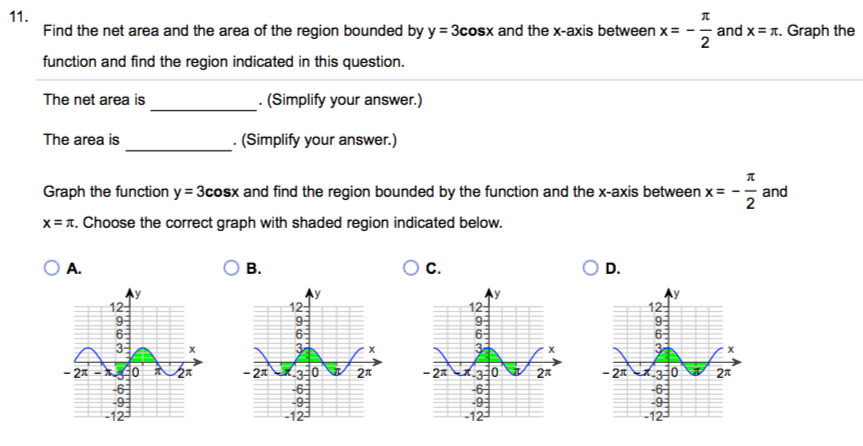Click the "B." option letter label
This screenshot has height=446, width=863.
[254, 267]
